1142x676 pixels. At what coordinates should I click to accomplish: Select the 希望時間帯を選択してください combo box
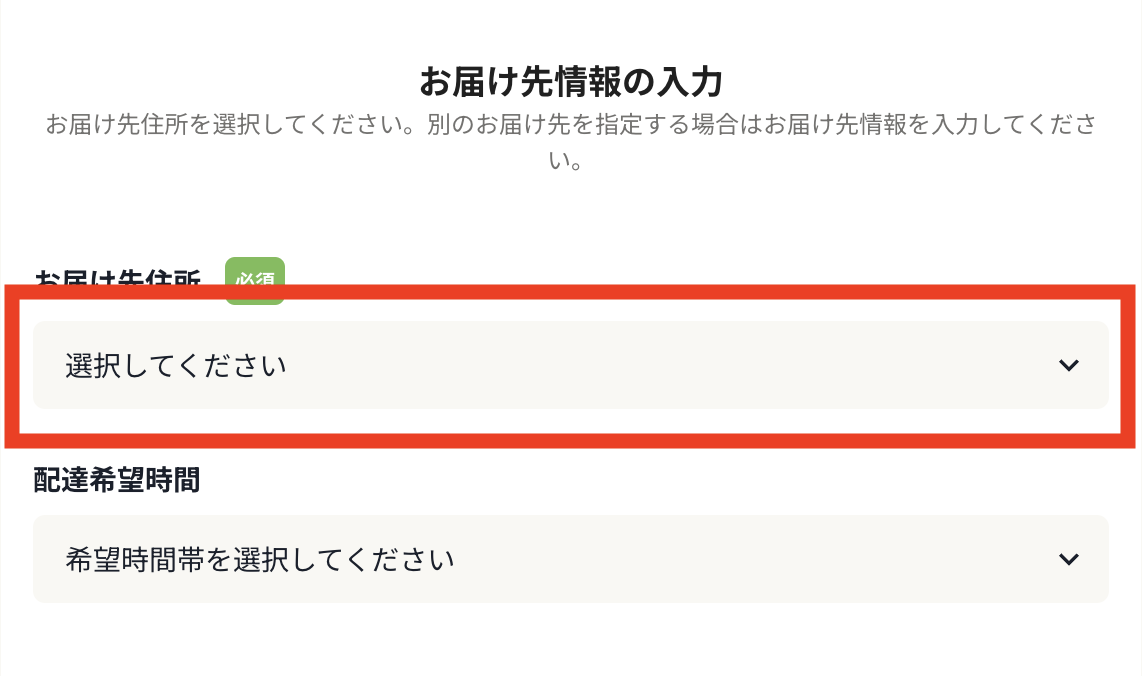[x=570, y=559]
